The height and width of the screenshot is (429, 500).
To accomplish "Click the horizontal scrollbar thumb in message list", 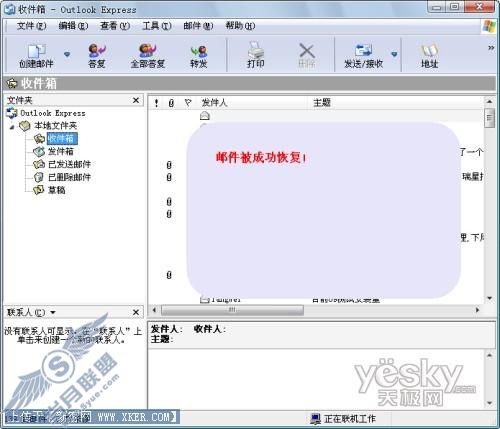I will [232, 310].
